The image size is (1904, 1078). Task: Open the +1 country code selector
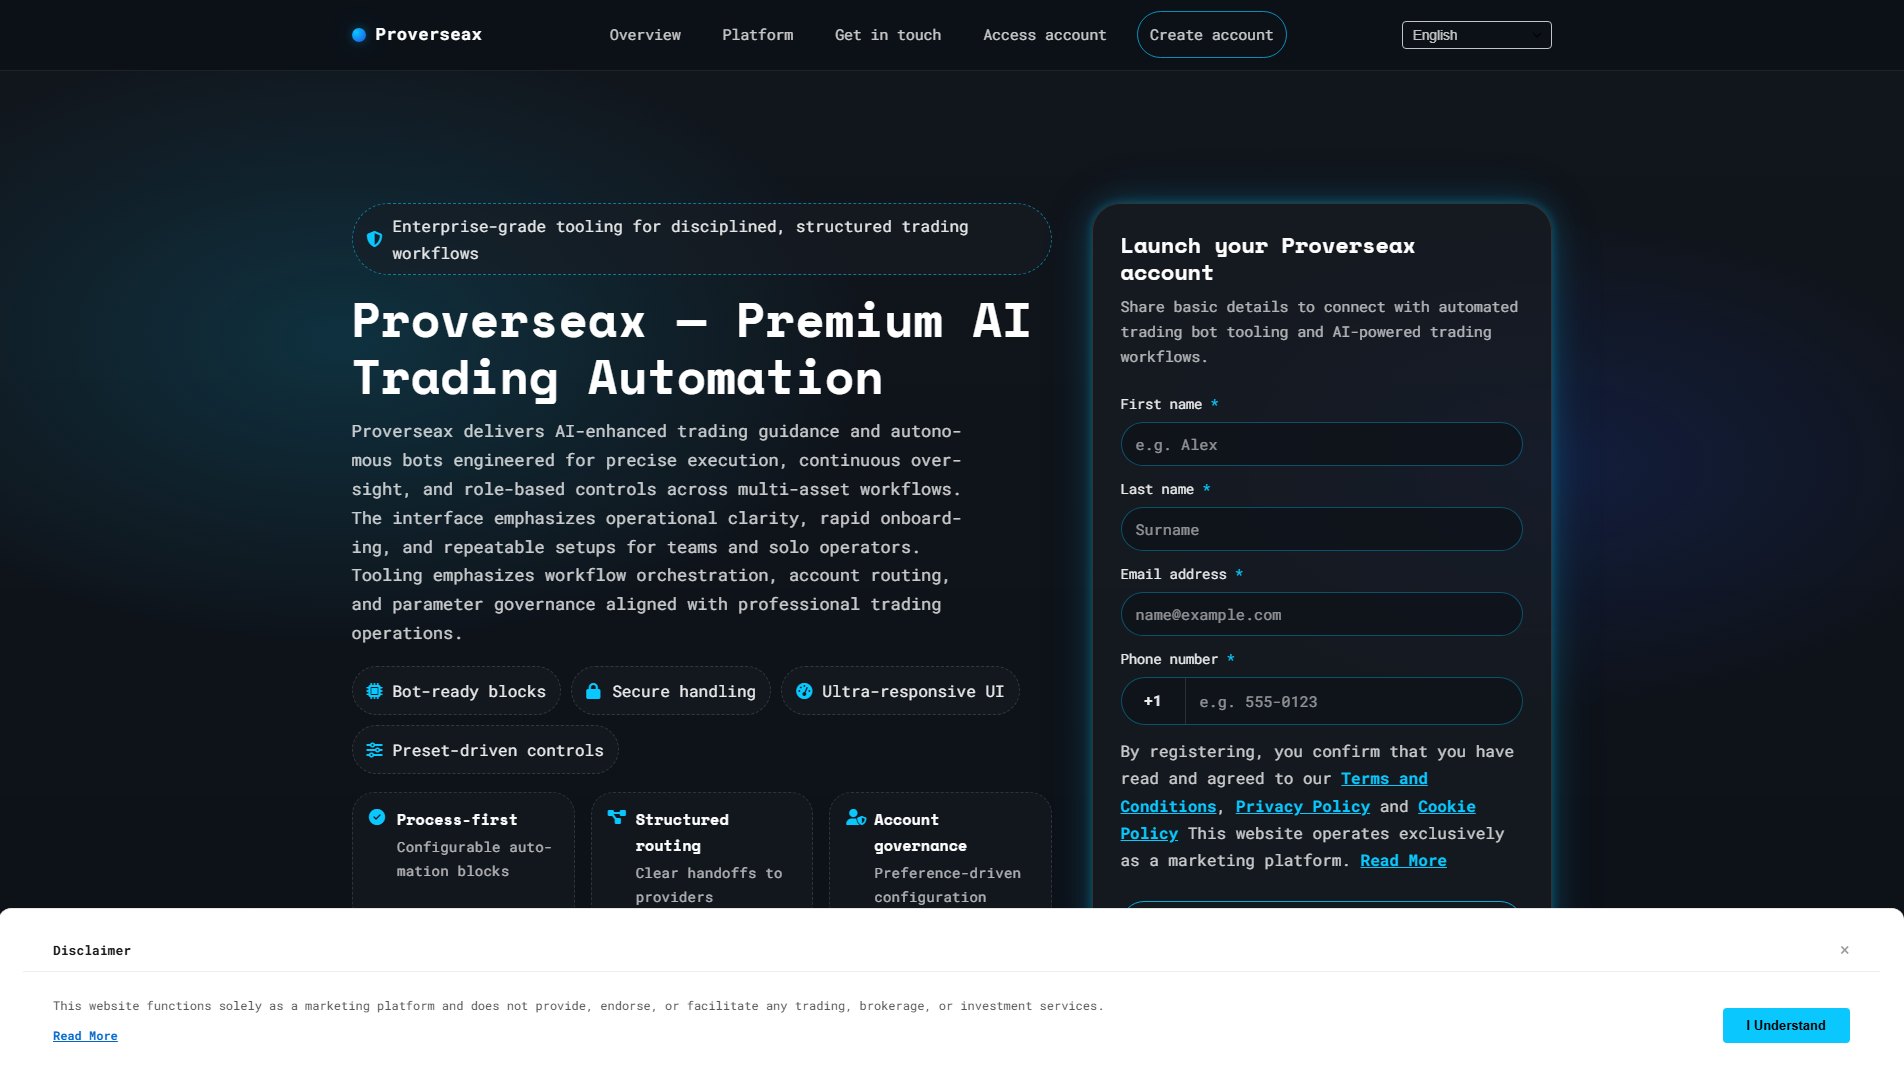[x=1153, y=701]
